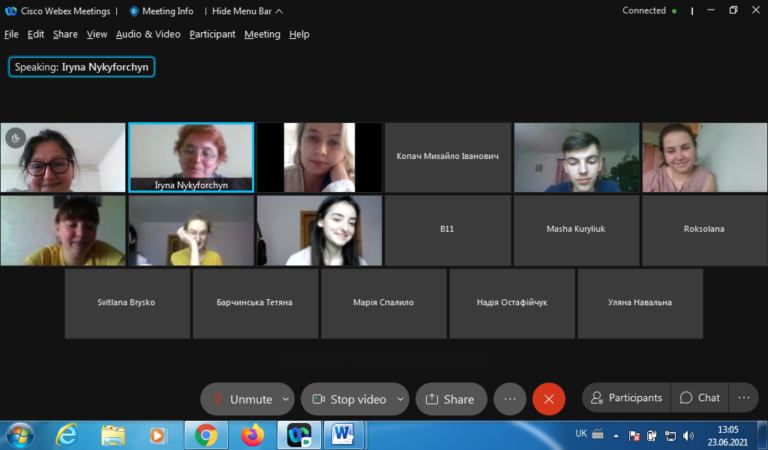Click the Share button
Image resolution: width=768 pixels, height=450 pixels.
pyautogui.click(x=451, y=399)
